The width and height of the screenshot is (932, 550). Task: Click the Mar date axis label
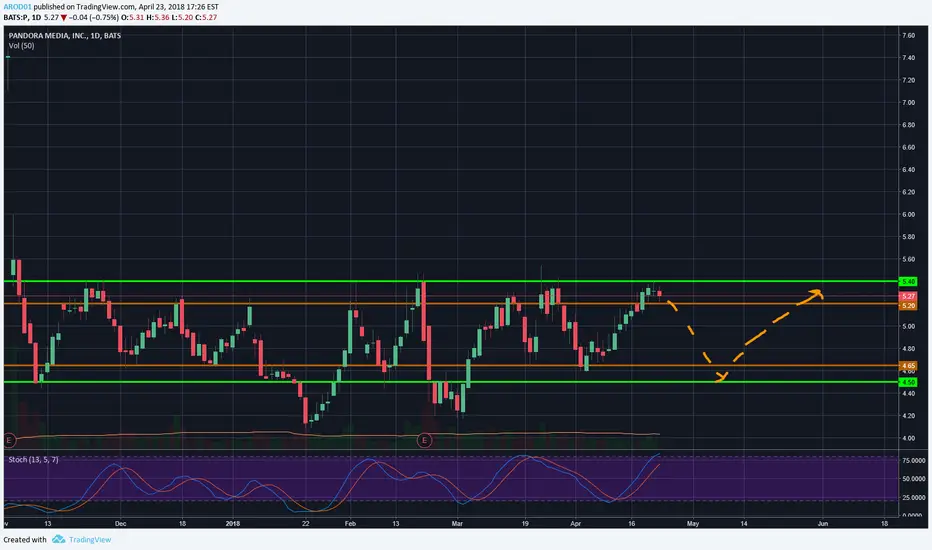click(x=457, y=524)
